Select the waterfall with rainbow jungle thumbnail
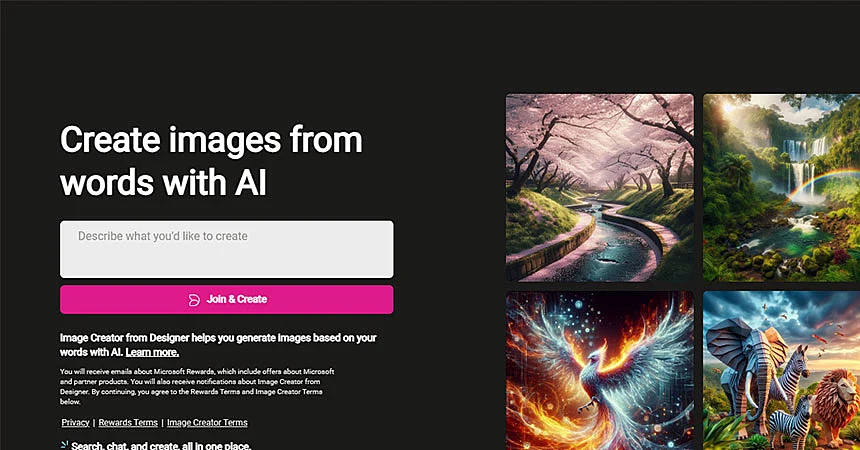 782,188
